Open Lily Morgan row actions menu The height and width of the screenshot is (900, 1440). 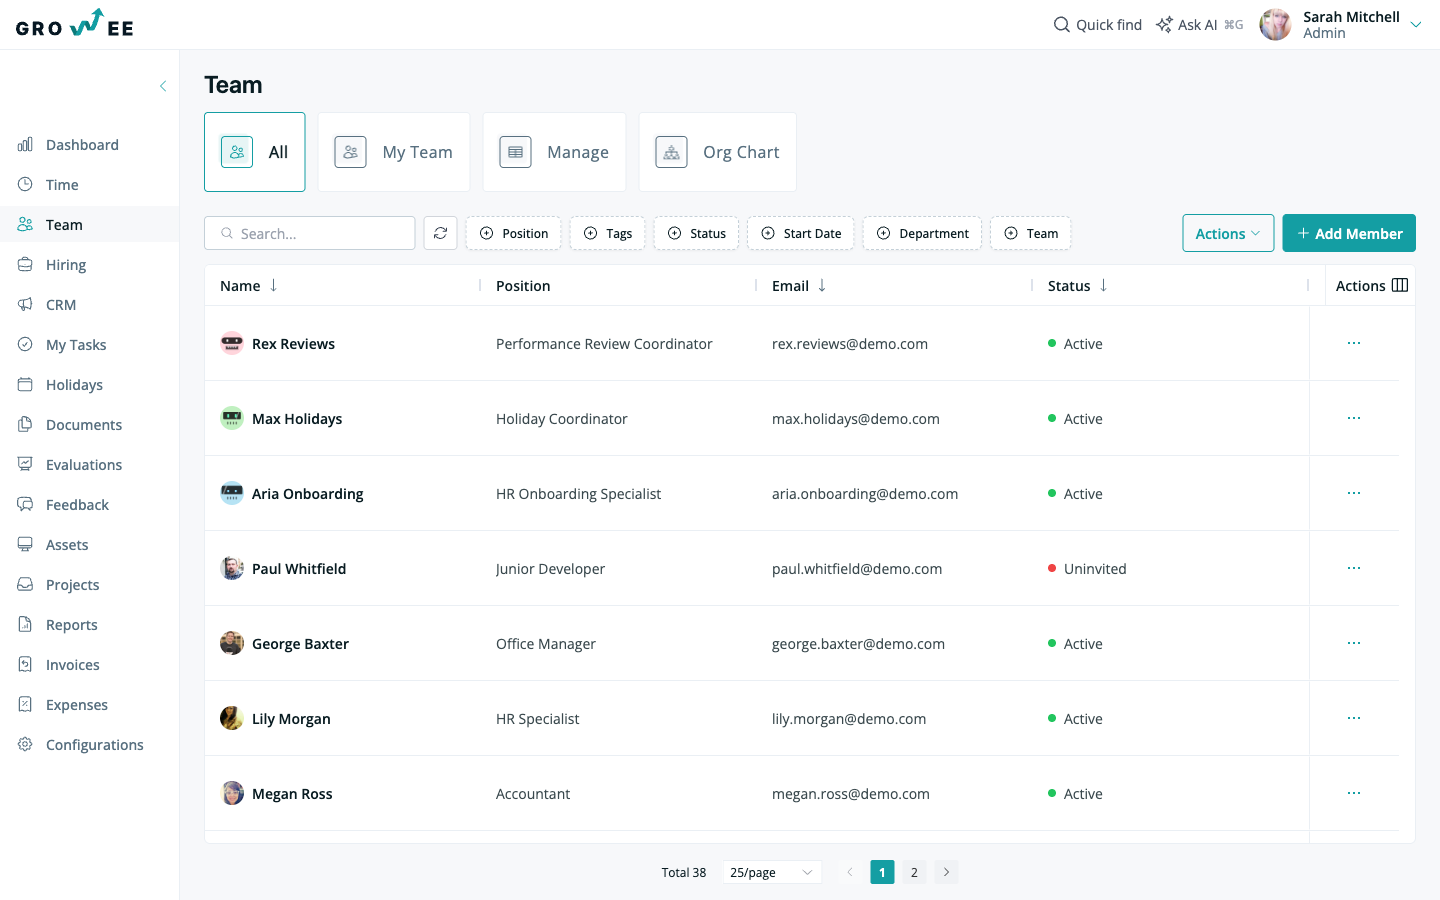click(1354, 718)
